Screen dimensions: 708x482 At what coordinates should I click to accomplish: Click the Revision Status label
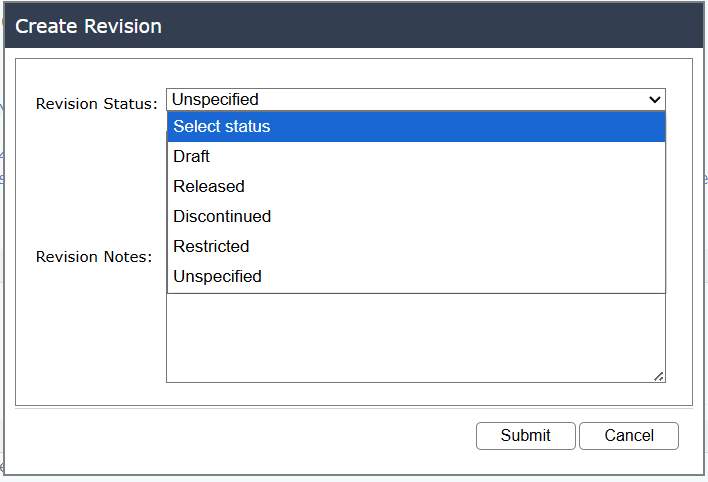96,104
